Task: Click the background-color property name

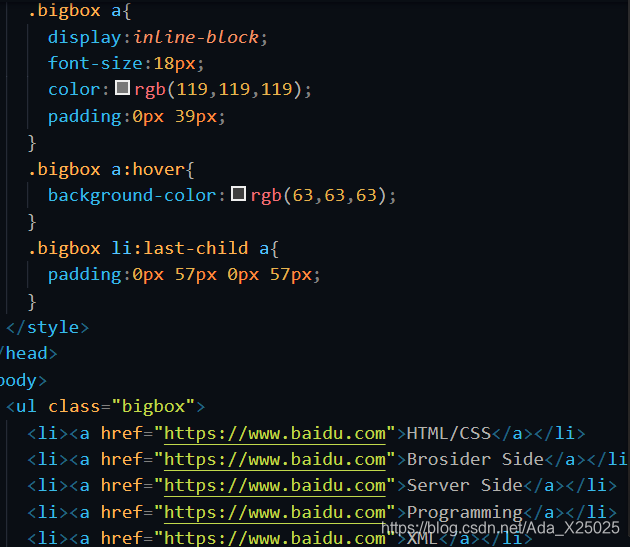Action: coord(132,196)
